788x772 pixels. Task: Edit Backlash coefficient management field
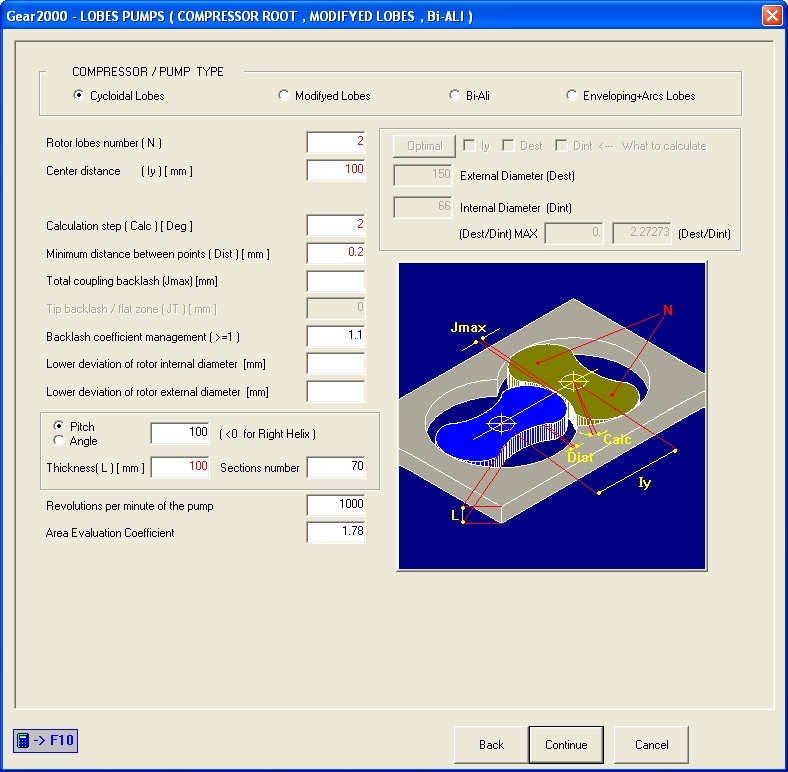pyautogui.click(x=336, y=336)
